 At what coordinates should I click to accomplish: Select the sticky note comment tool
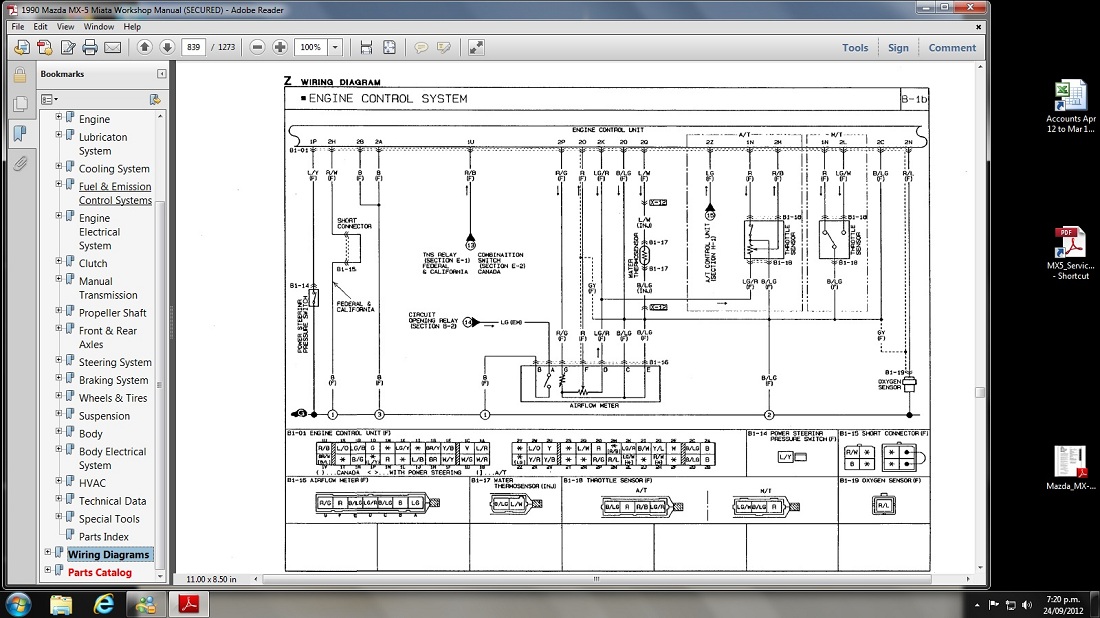click(x=421, y=47)
